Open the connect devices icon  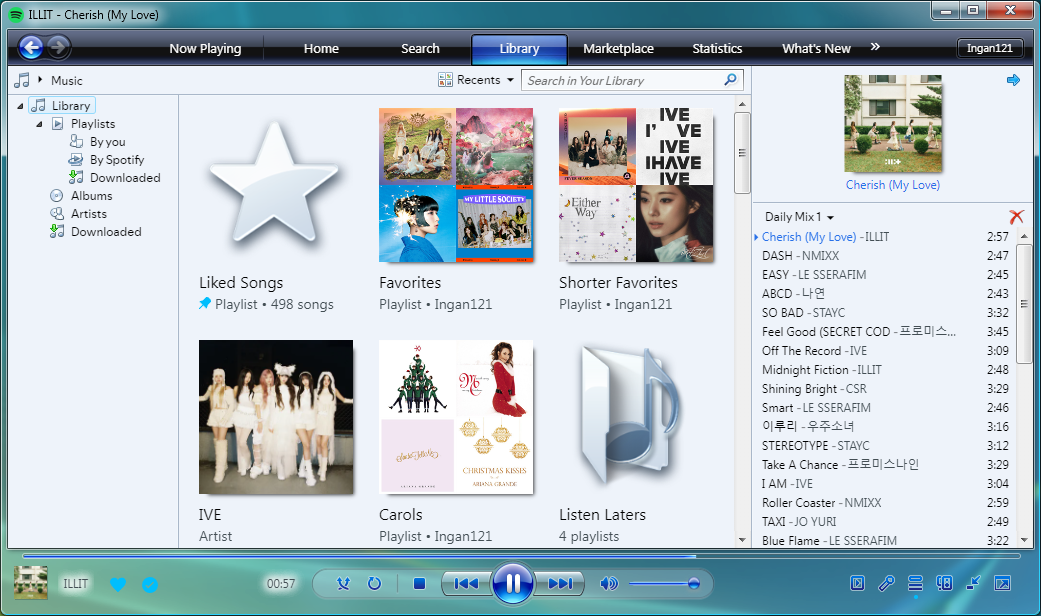(x=944, y=583)
